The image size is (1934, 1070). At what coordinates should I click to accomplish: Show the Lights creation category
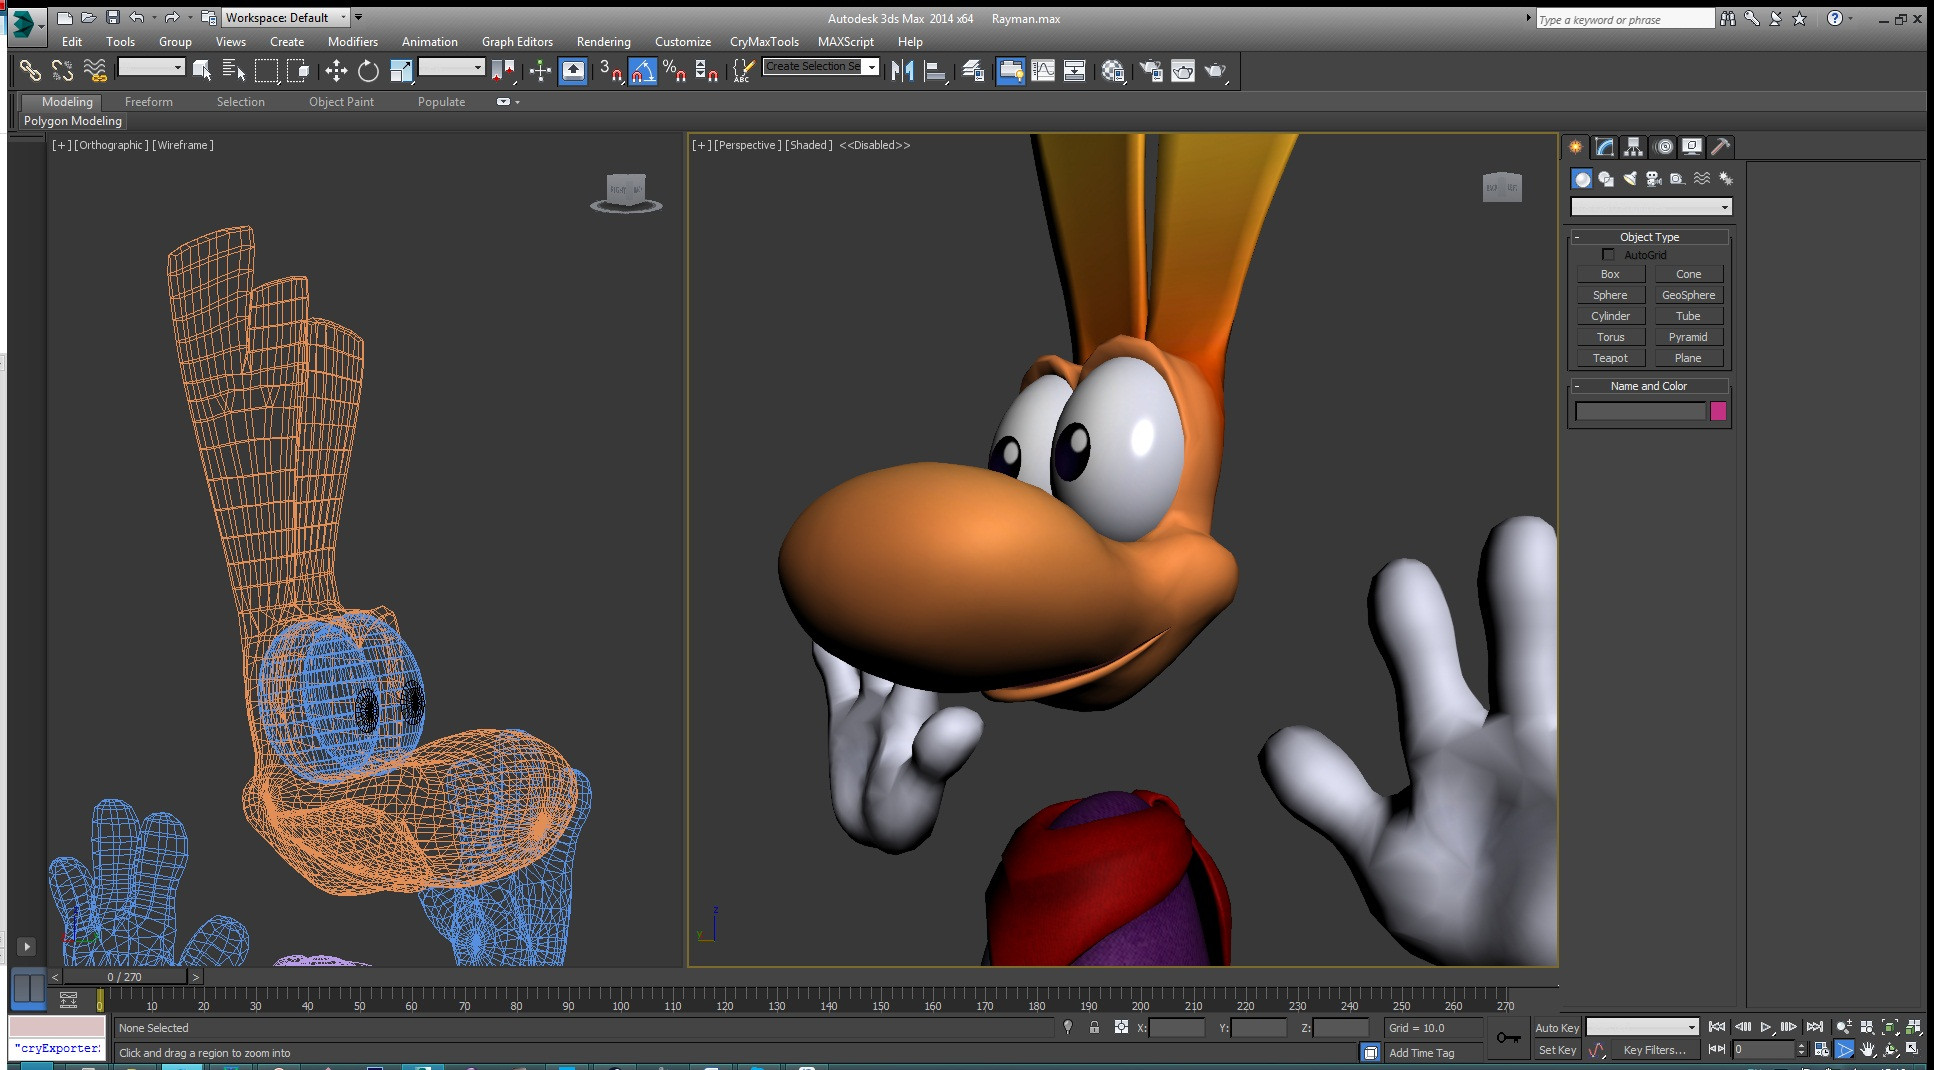point(1630,179)
